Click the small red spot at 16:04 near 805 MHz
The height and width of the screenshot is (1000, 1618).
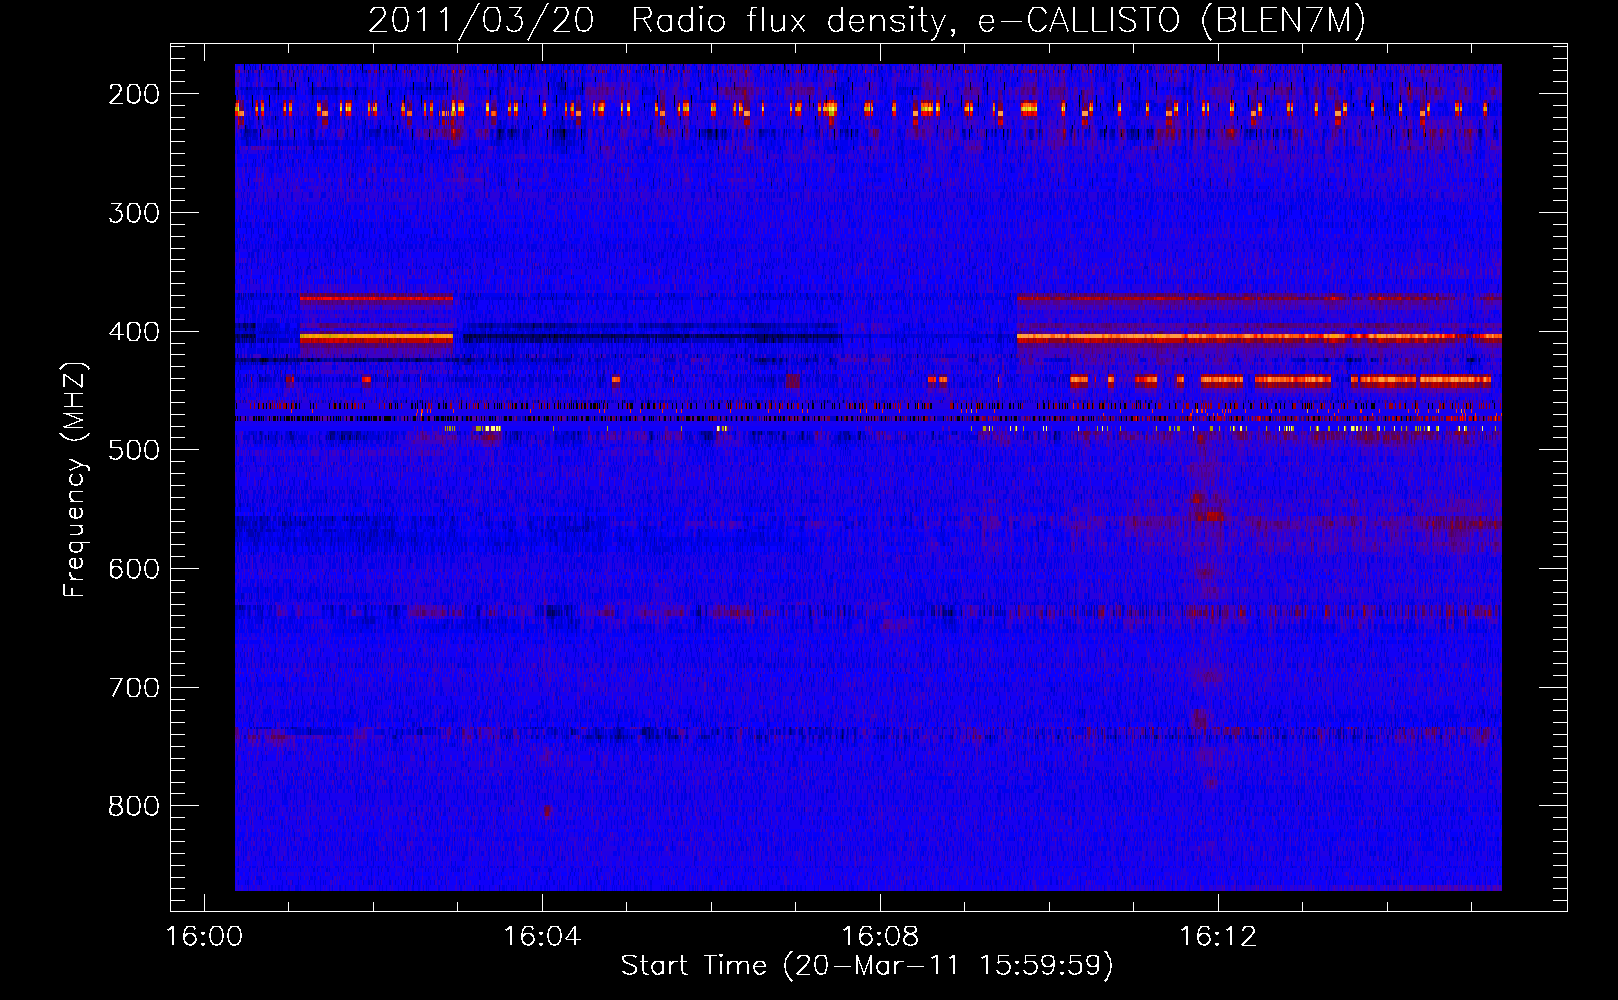point(546,811)
